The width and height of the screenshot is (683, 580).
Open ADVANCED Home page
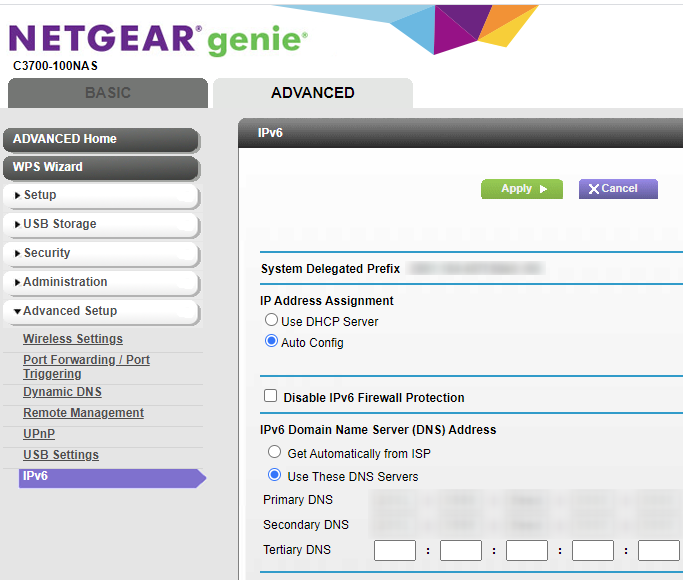coord(100,139)
